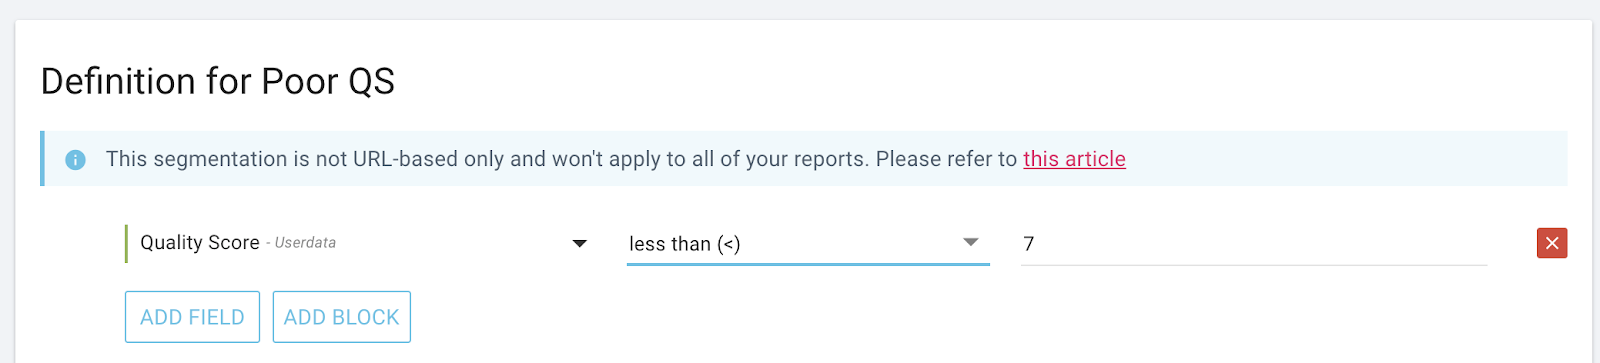Click the blue left edge of the info banner
Screen dimensions: 1600x363
(x=42, y=158)
